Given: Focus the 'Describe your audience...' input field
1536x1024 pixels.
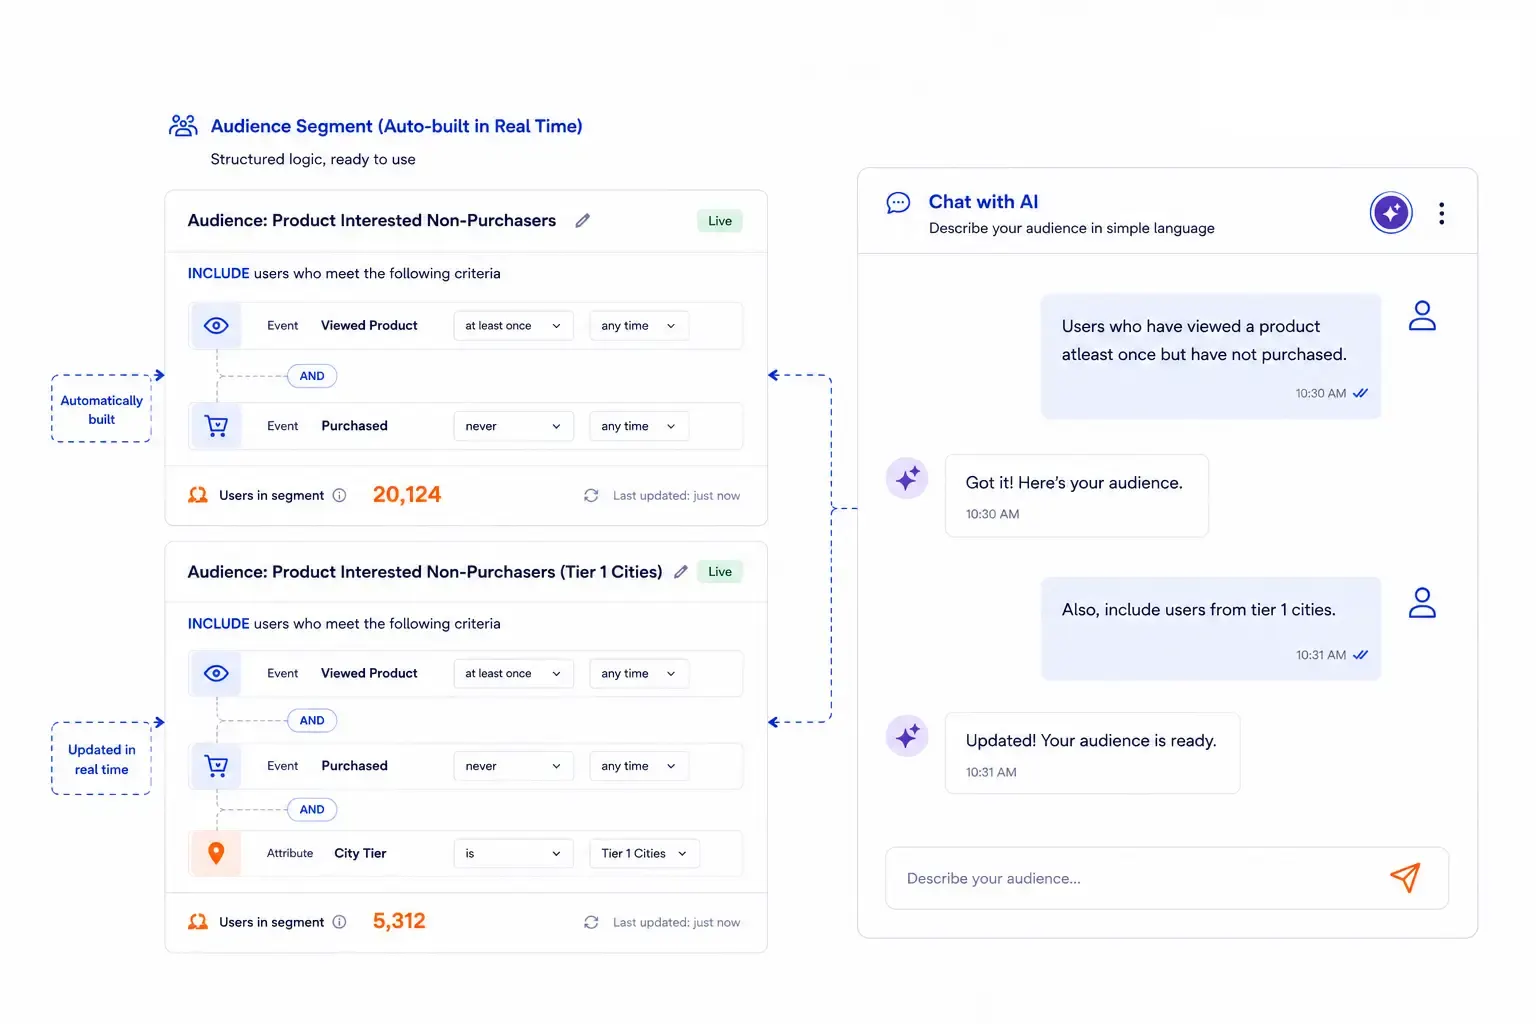Looking at the screenshot, I should tap(1167, 878).
